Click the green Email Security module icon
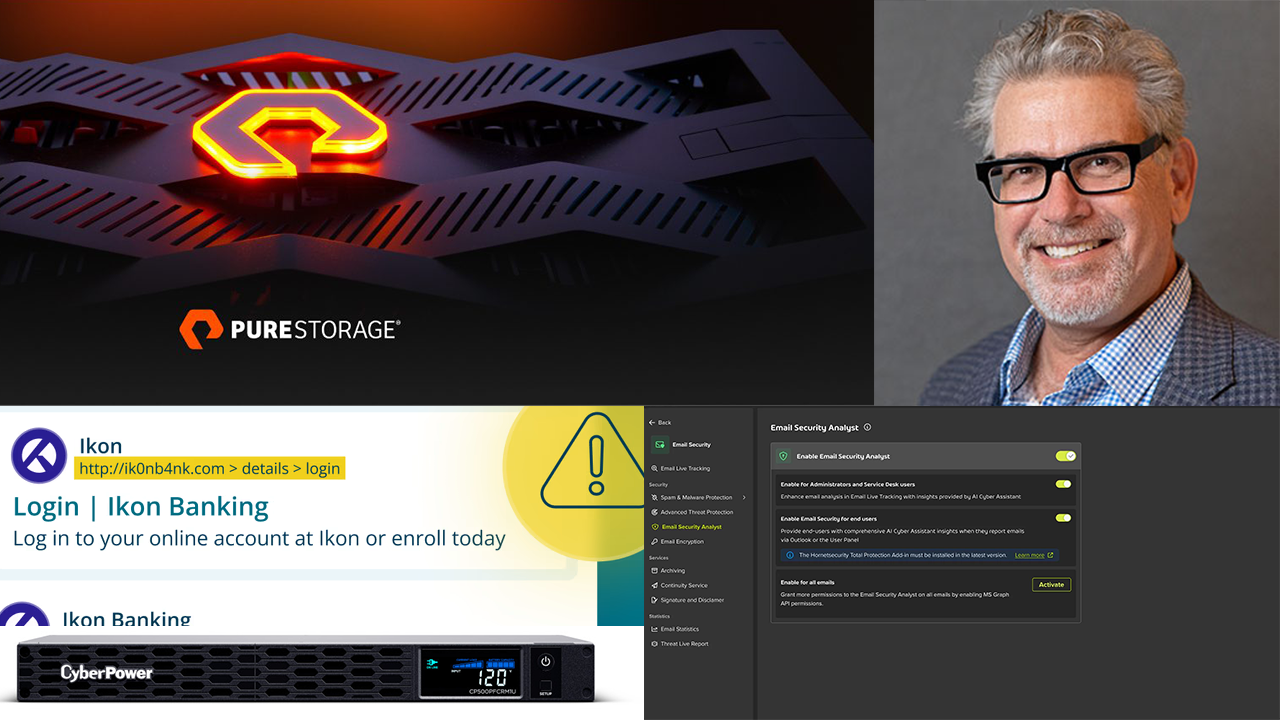 [x=660, y=445]
